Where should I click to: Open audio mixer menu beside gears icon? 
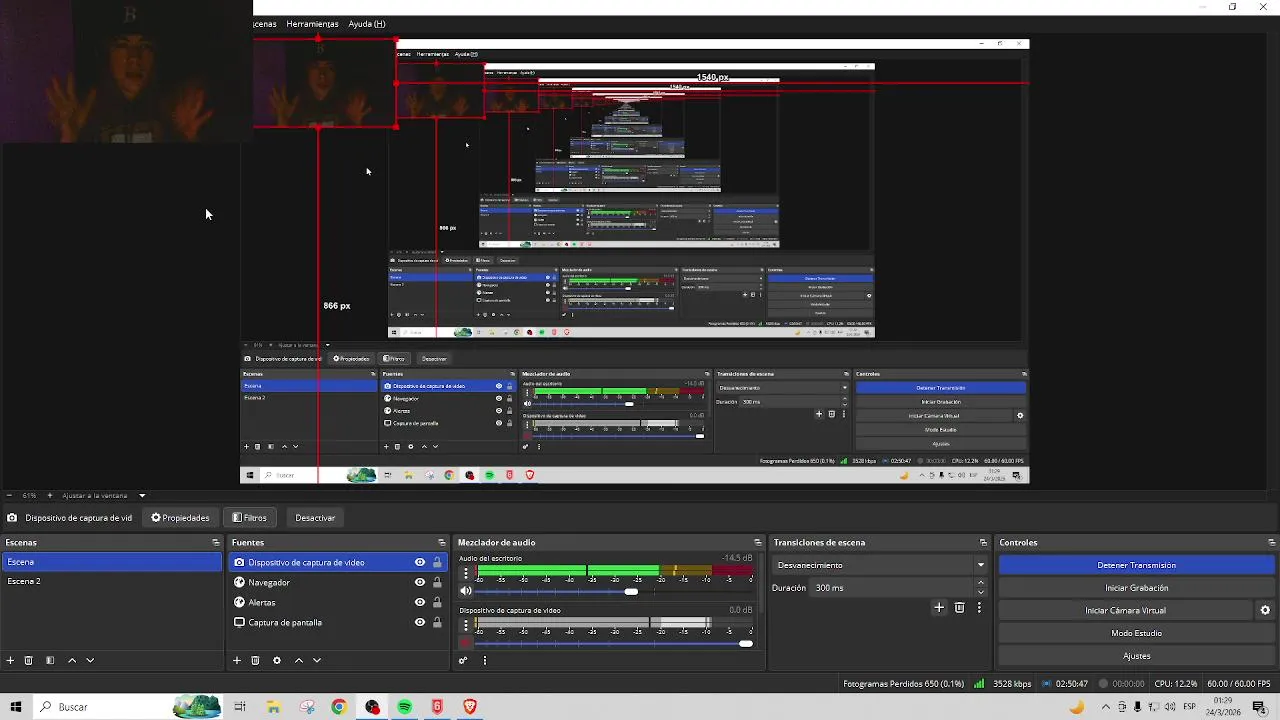pyautogui.click(x=485, y=660)
